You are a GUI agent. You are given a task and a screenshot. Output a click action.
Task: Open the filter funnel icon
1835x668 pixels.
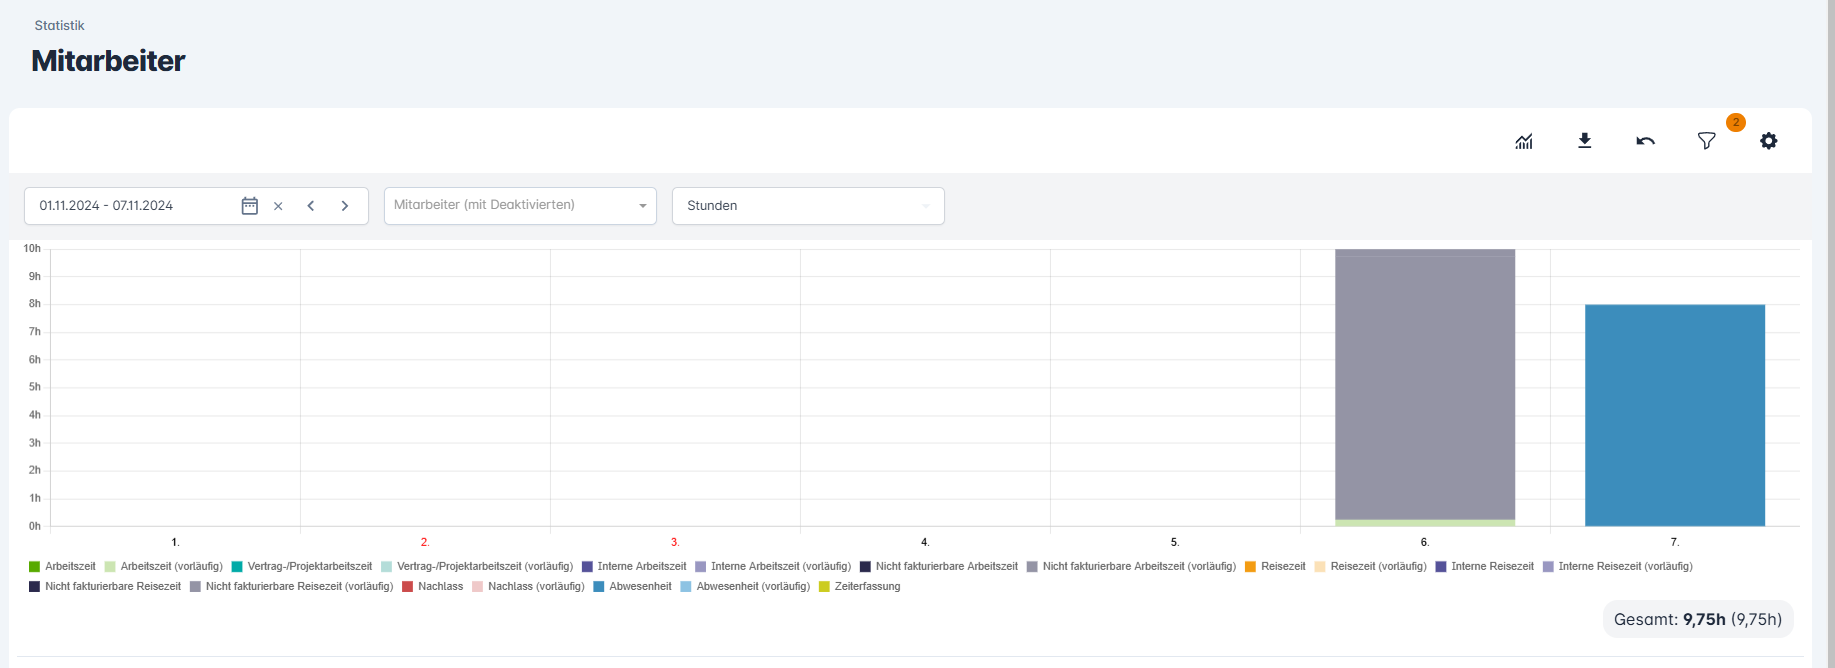point(1707,141)
